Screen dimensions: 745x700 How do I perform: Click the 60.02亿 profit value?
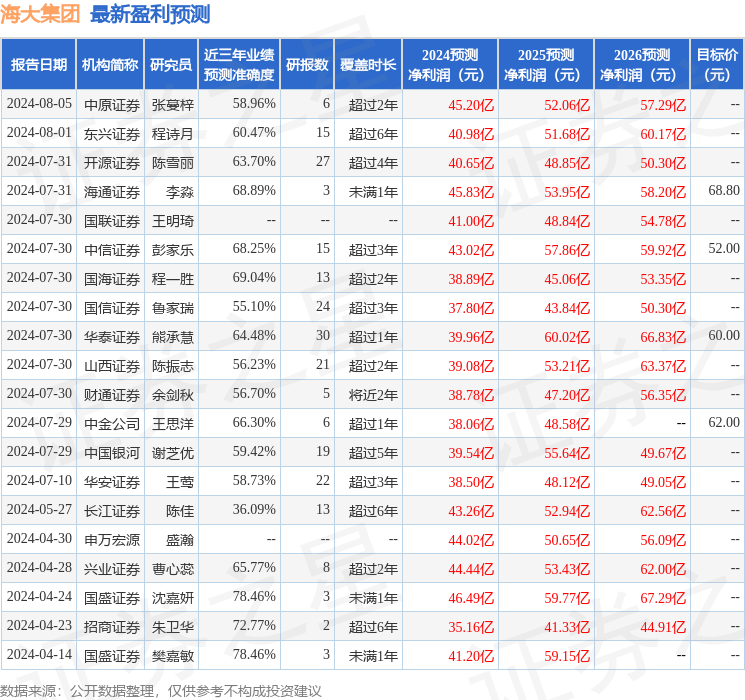coord(567,337)
